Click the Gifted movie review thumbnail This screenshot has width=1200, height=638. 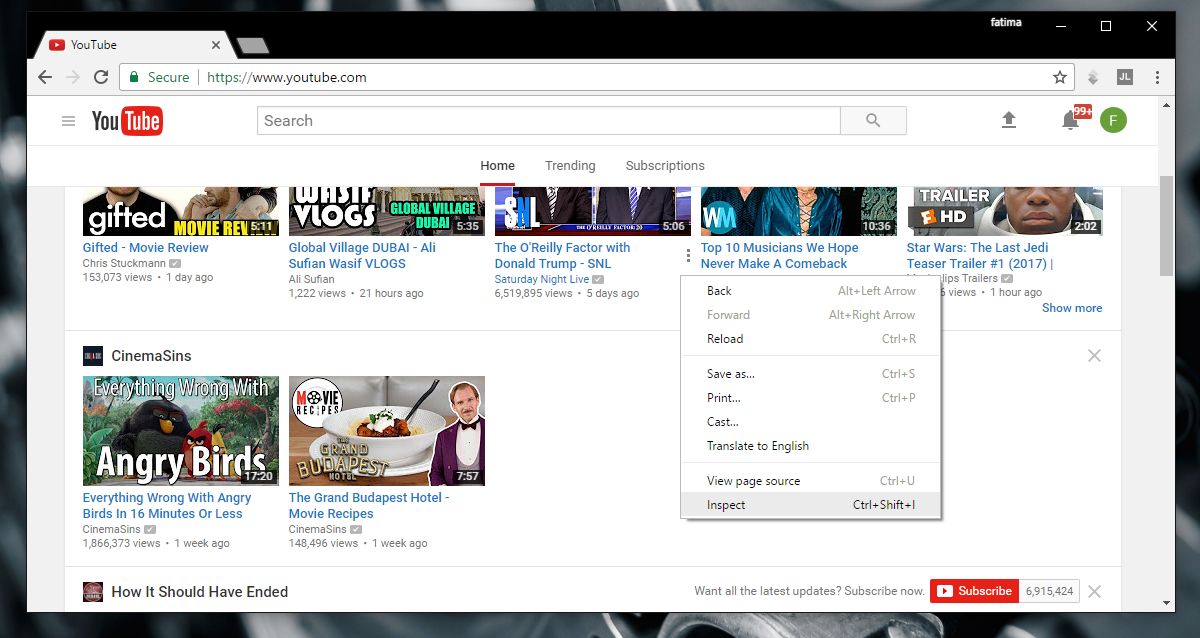(x=181, y=211)
